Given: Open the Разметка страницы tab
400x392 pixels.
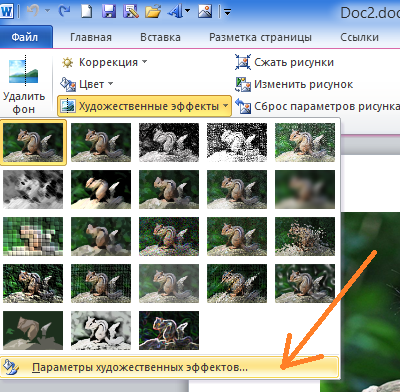Looking at the screenshot, I should [x=260, y=37].
